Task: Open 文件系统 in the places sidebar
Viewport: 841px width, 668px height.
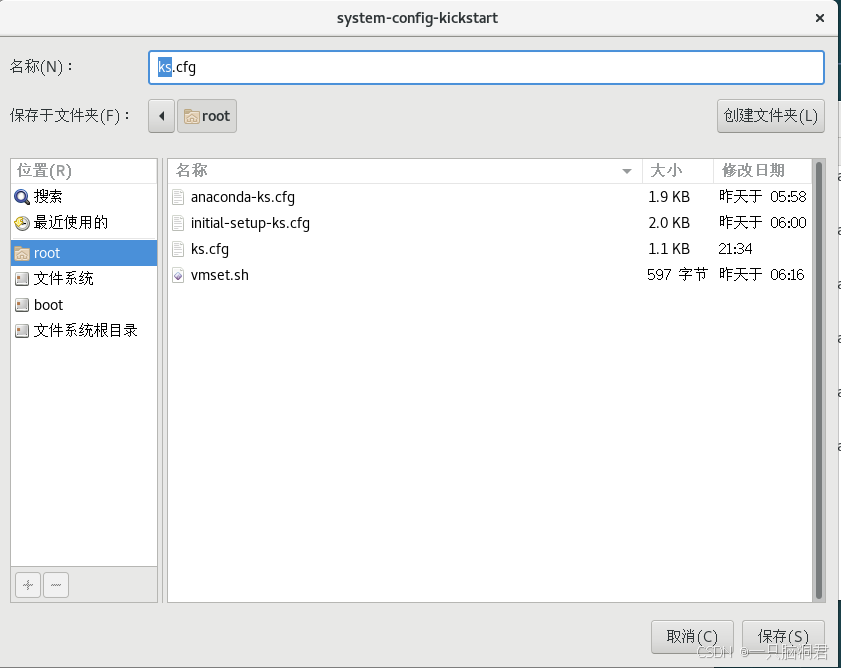Action: pyautogui.click(x=84, y=279)
